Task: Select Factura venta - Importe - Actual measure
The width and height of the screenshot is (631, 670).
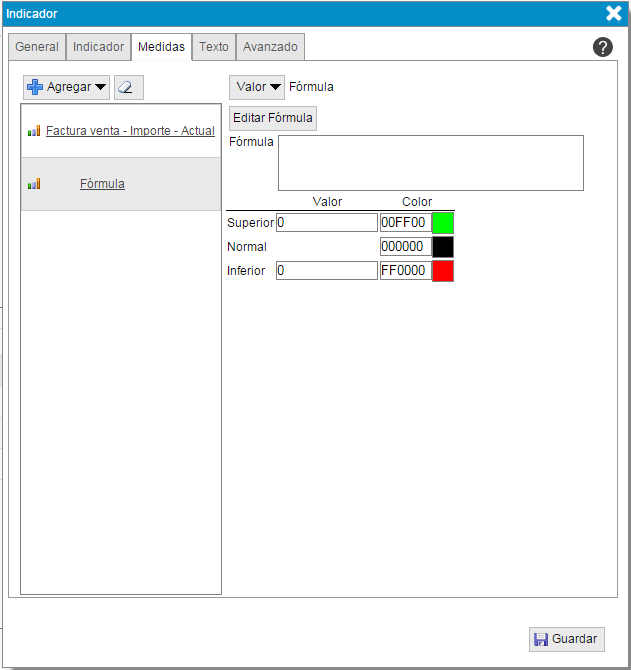Action: (x=130, y=131)
